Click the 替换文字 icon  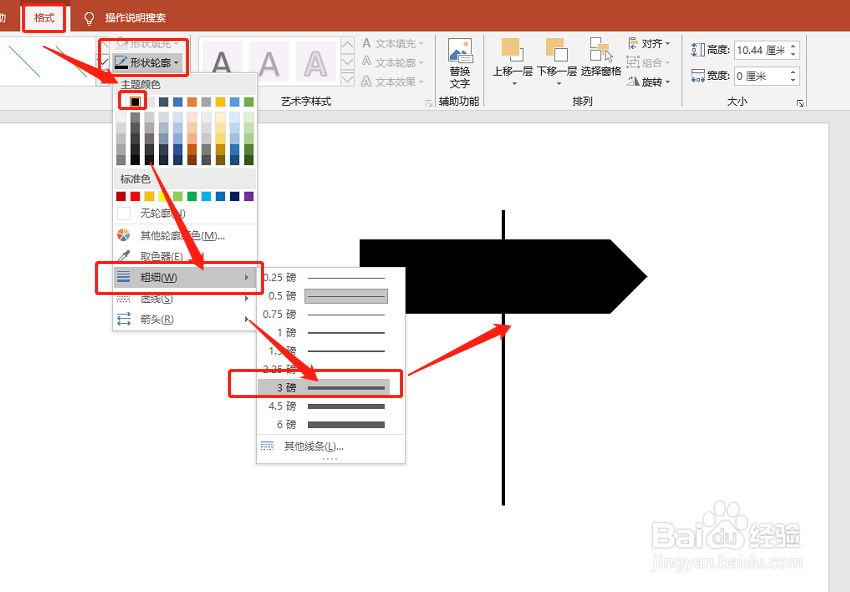tap(460, 51)
